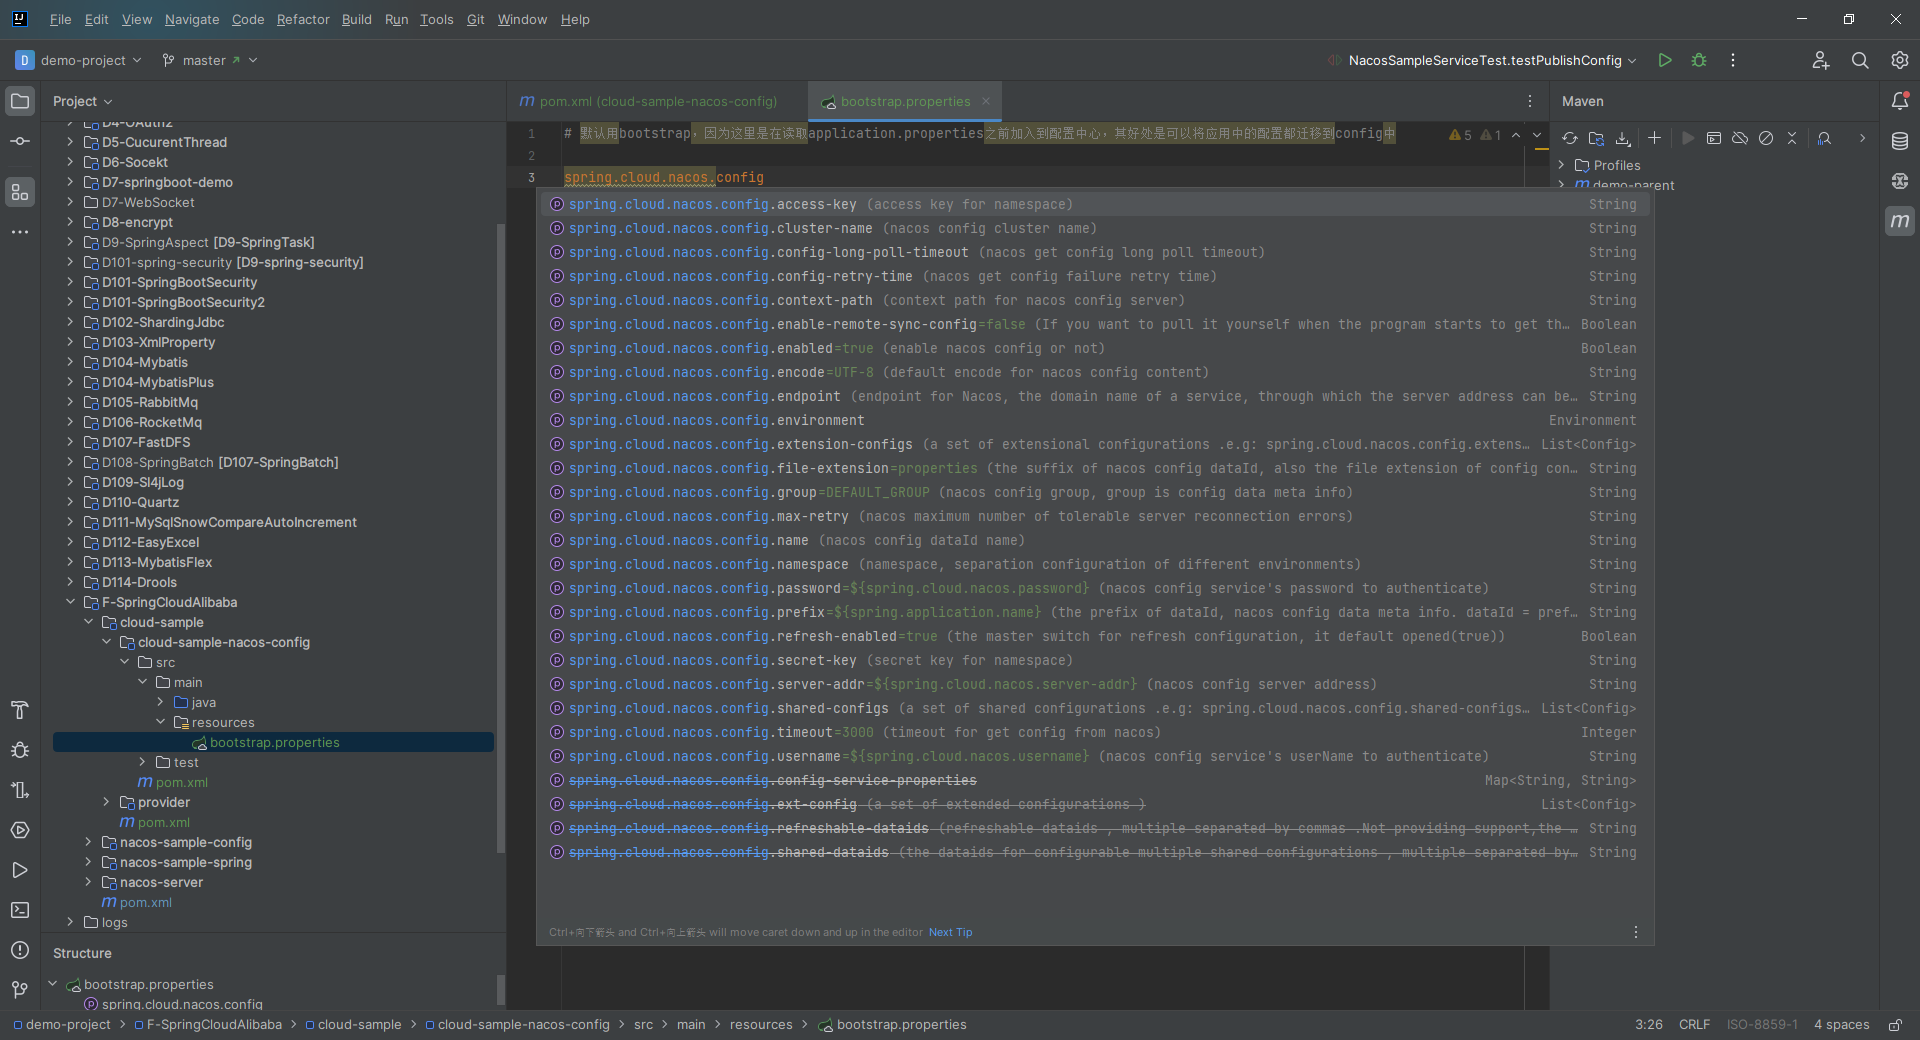Activate Maven tool window button
1920x1040 pixels.
[1900, 221]
